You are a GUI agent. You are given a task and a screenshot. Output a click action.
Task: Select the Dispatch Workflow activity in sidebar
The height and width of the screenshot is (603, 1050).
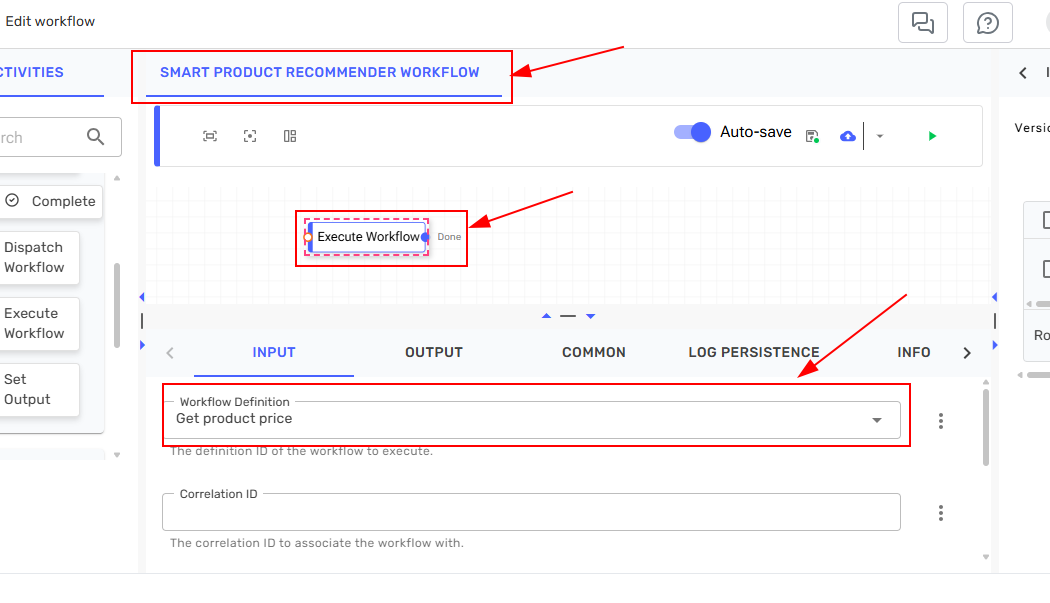tap(38, 257)
